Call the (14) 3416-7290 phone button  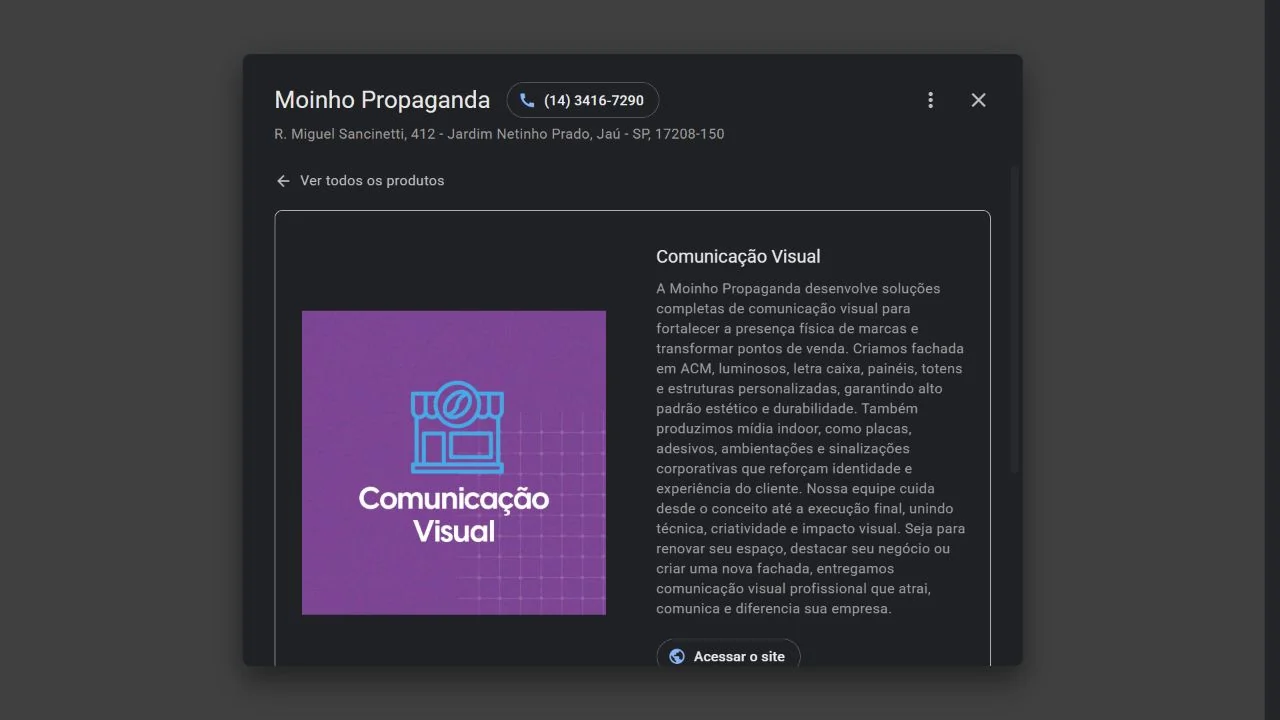pyautogui.click(x=583, y=100)
